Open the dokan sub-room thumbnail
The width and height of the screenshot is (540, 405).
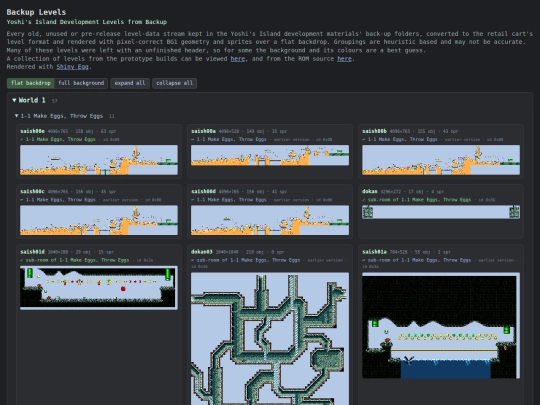[441, 212]
